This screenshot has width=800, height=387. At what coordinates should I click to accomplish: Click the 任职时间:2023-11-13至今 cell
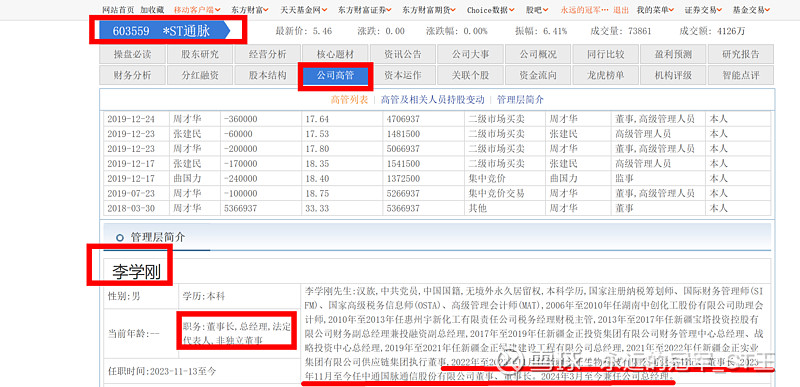pos(202,371)
